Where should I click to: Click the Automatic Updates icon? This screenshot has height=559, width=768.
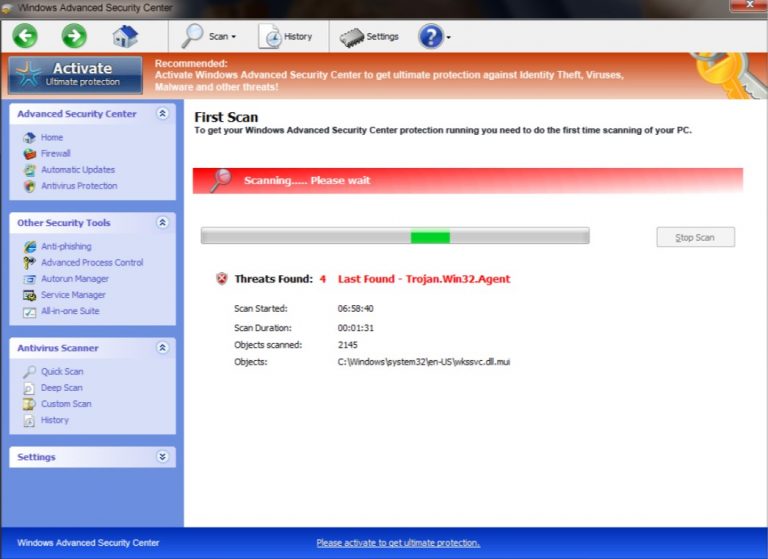pyautogui.click(x=29, y=170)
